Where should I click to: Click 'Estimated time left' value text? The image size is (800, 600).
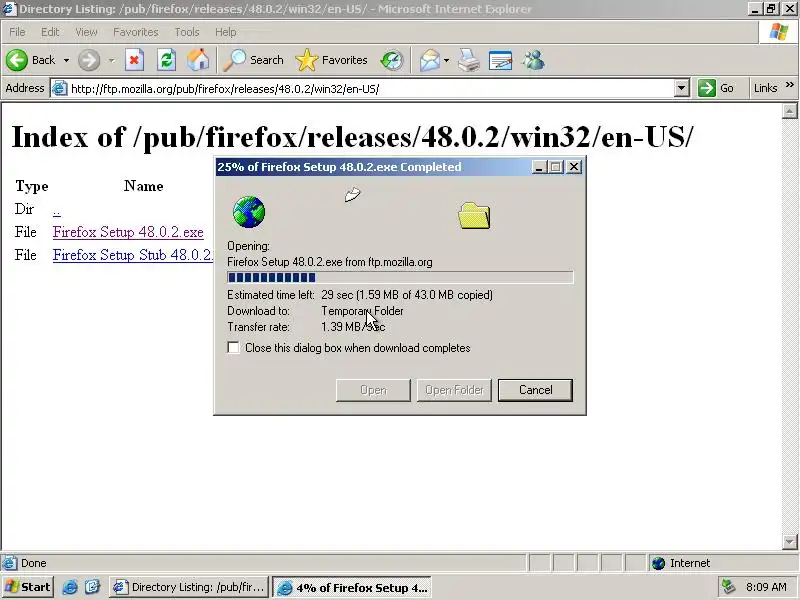pos(407,295)
